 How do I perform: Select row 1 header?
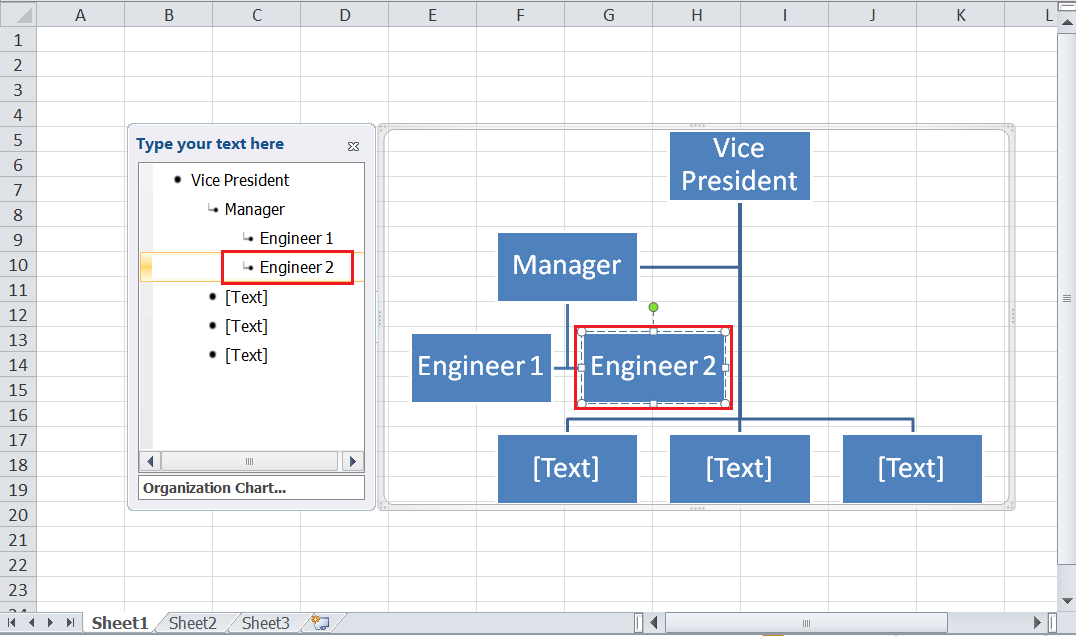[x=18, y=40]
